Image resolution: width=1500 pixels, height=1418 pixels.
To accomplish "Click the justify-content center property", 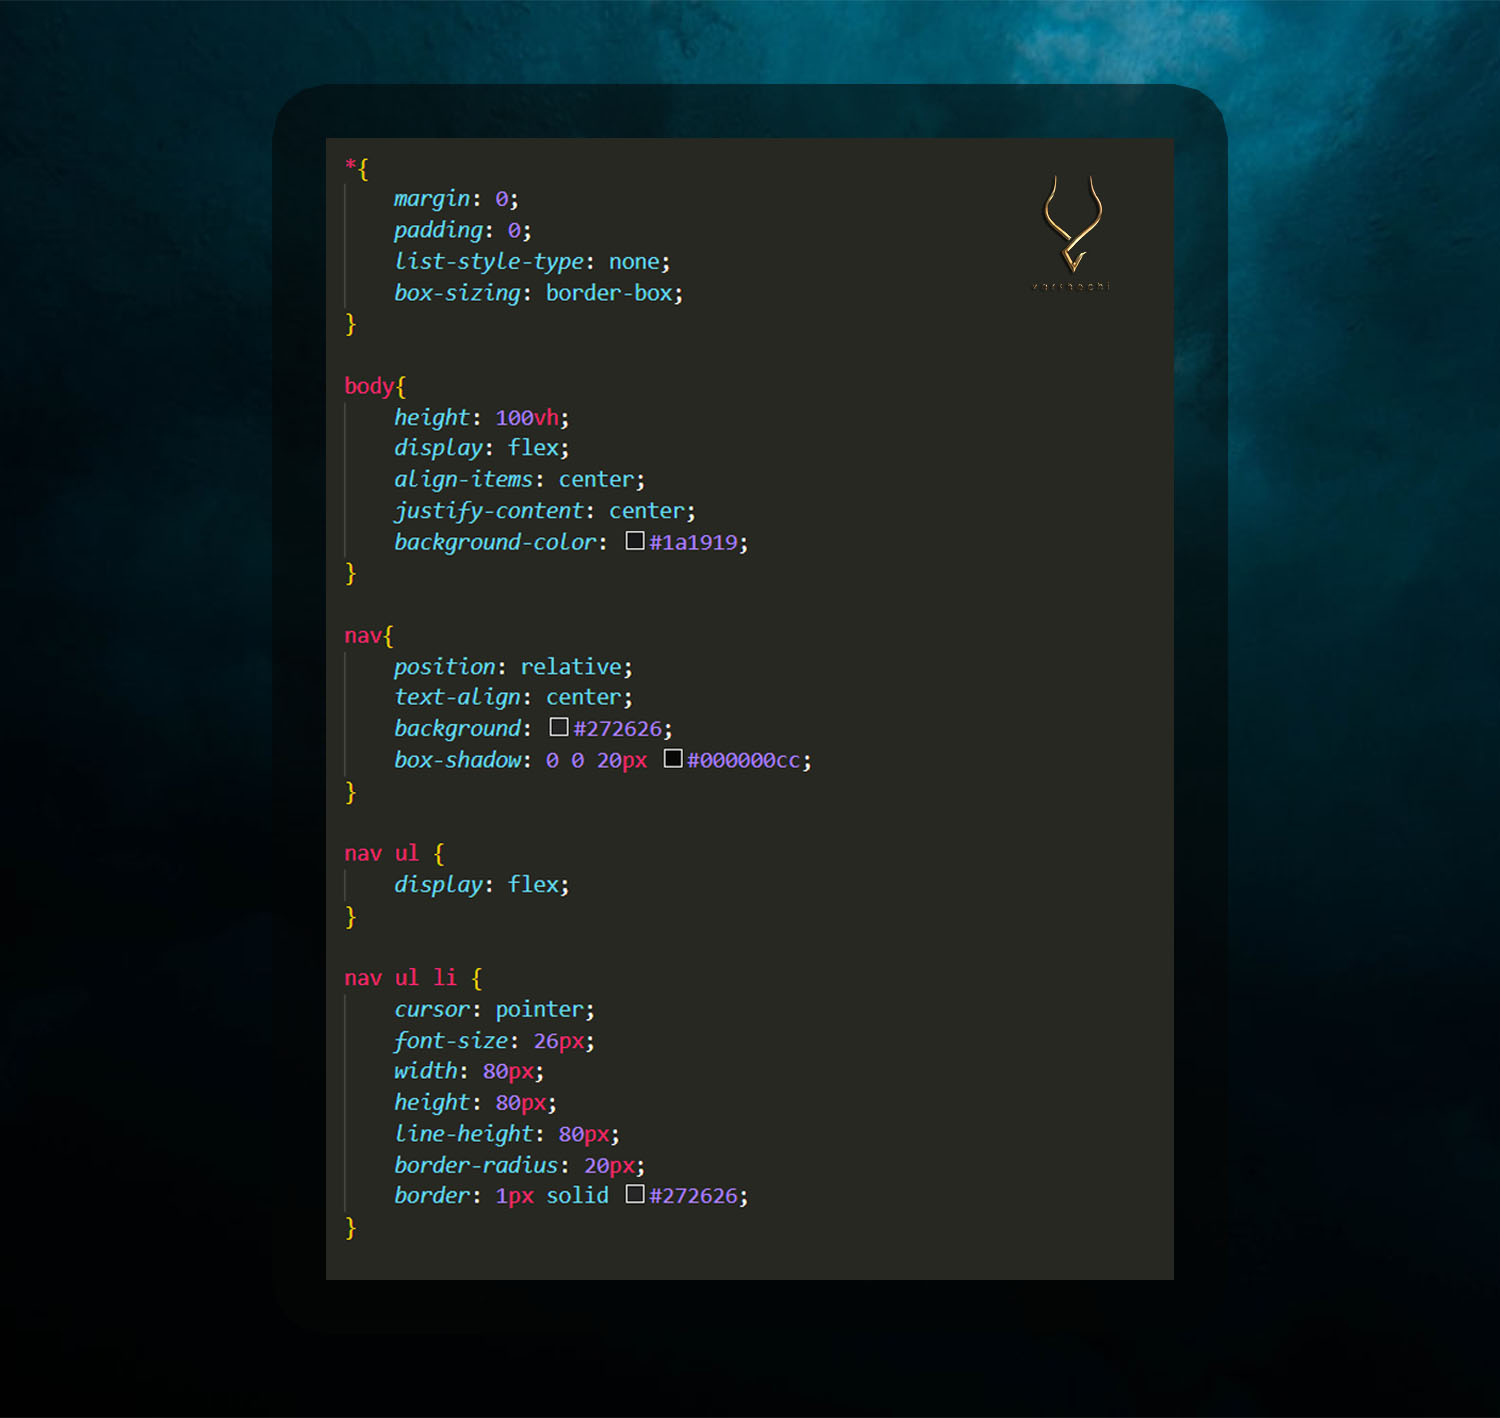I will [x=489, y=510].
